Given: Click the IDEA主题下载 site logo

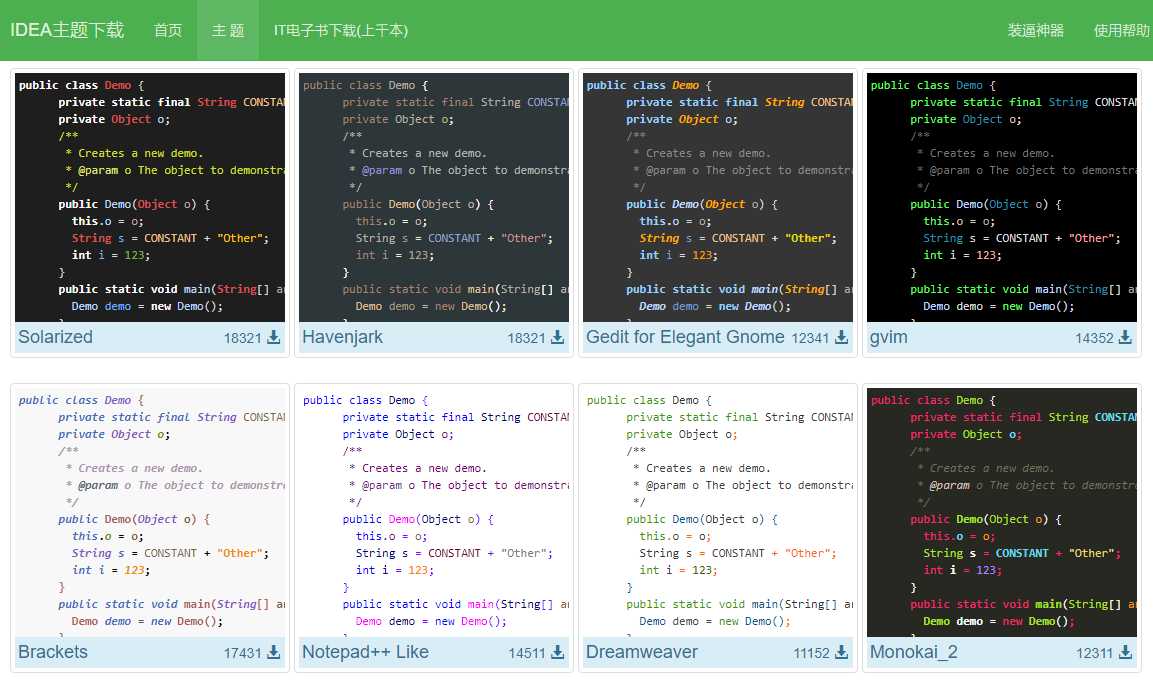Looking at the screenshot, I should 67,30.
